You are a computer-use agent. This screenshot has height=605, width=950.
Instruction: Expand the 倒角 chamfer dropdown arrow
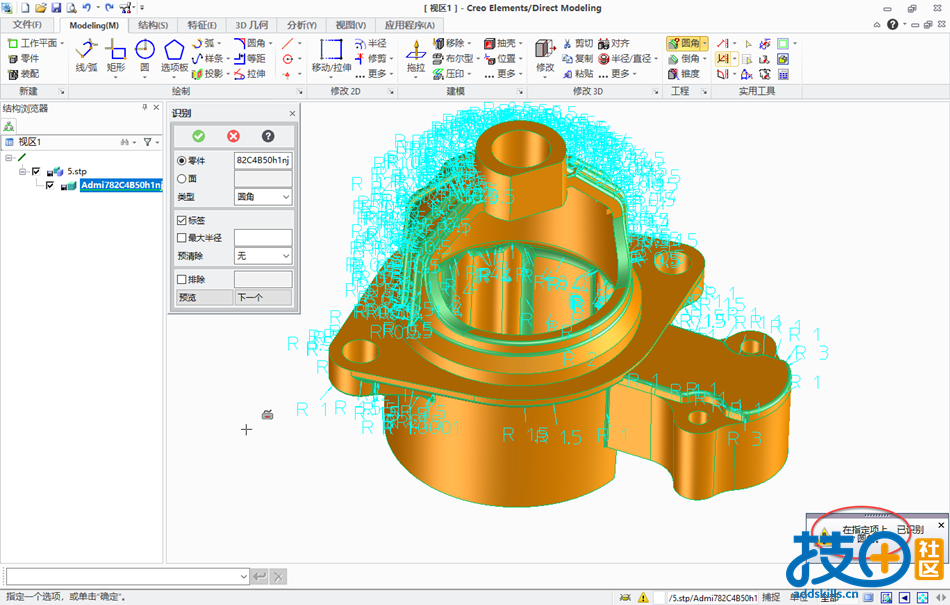pyautogui.click(x=705, y=59)
